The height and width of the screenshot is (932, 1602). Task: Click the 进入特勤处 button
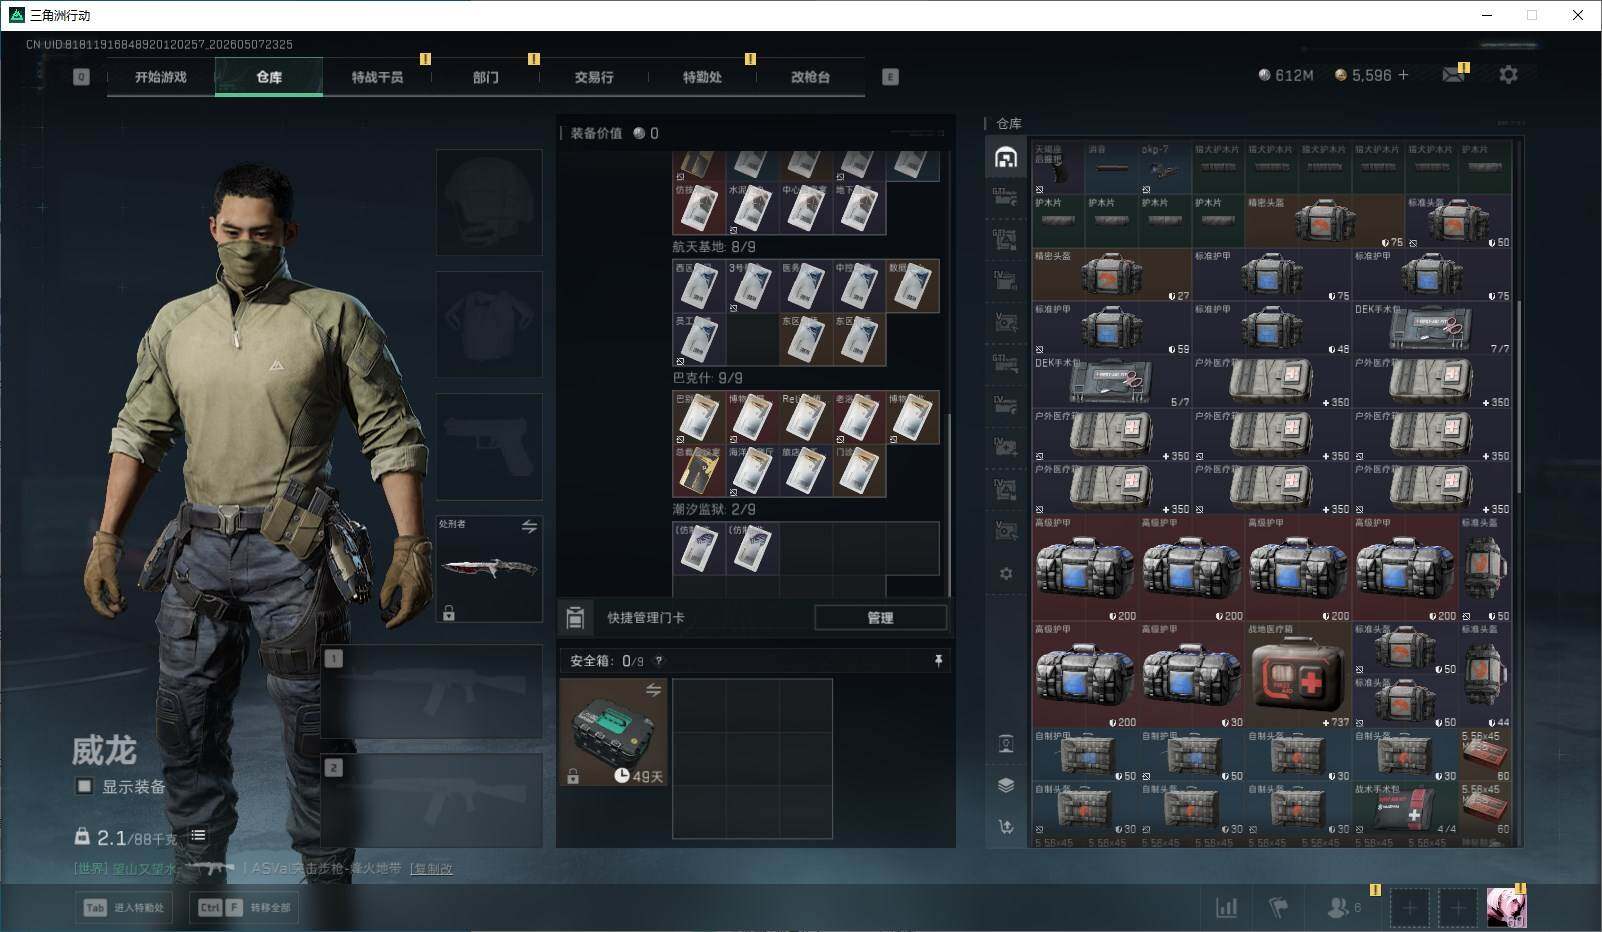(x=124, y=908)
